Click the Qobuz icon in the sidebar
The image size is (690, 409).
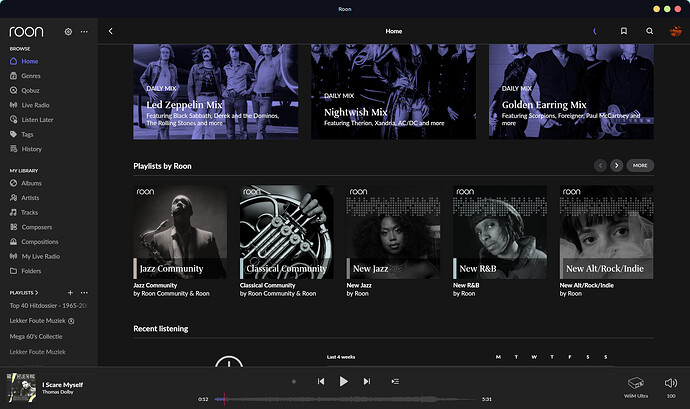(x=14, y=90)
